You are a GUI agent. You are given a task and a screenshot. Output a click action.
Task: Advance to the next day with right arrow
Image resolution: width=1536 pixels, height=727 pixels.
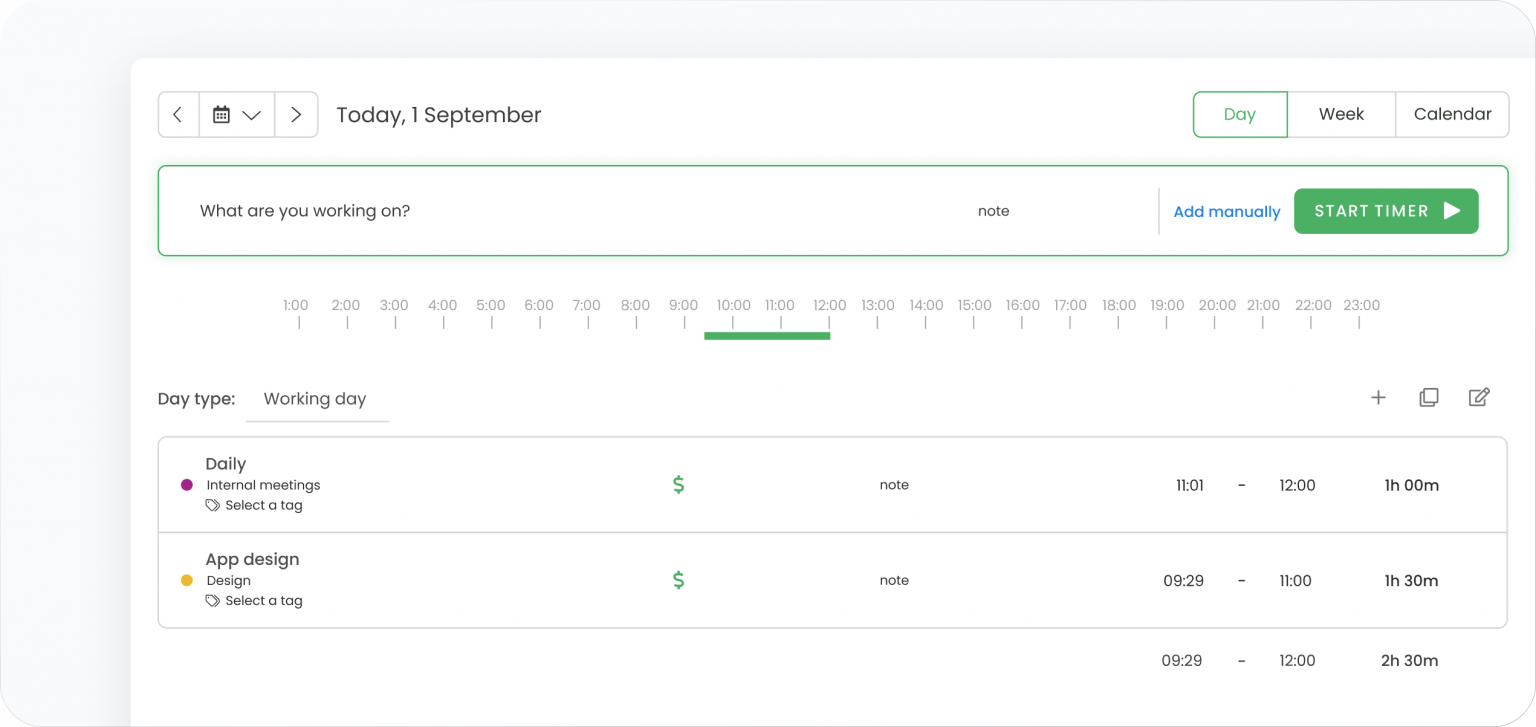296,114
